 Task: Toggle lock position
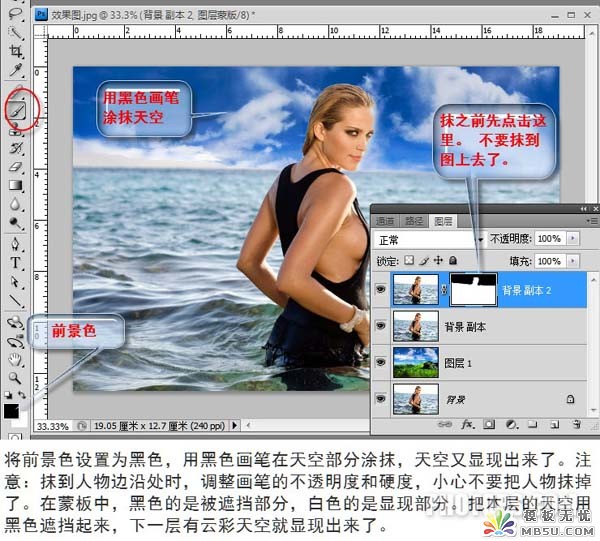pyautogui.click(x=438, y=261)
